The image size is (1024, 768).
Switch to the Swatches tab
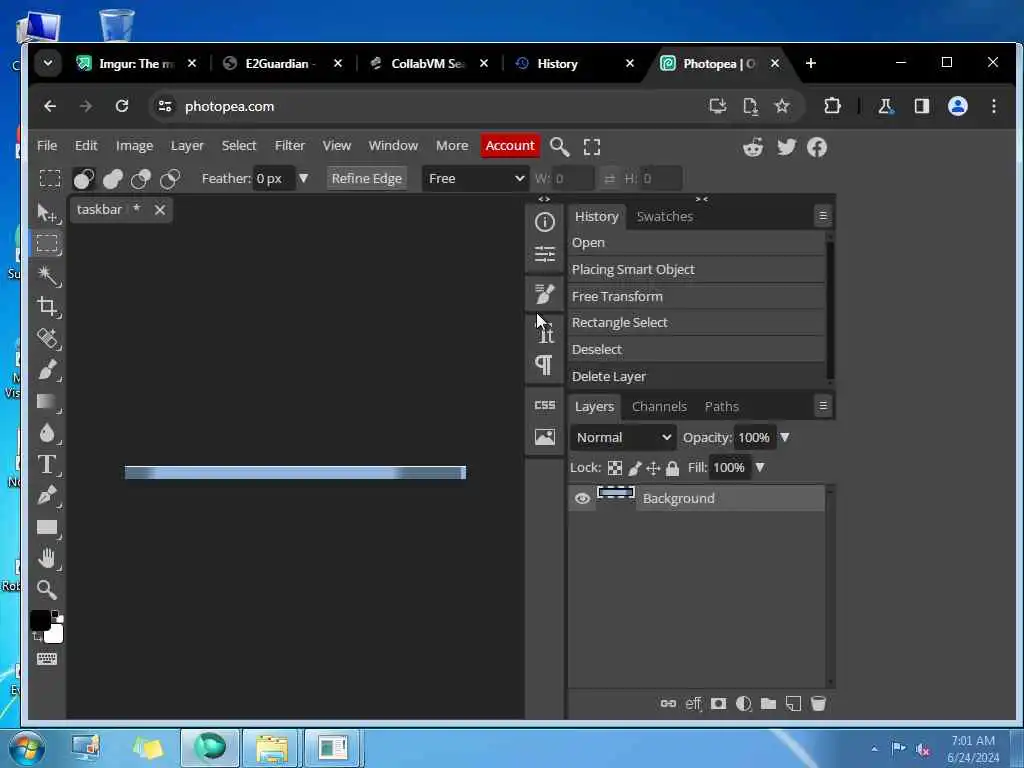pos(665,216)
